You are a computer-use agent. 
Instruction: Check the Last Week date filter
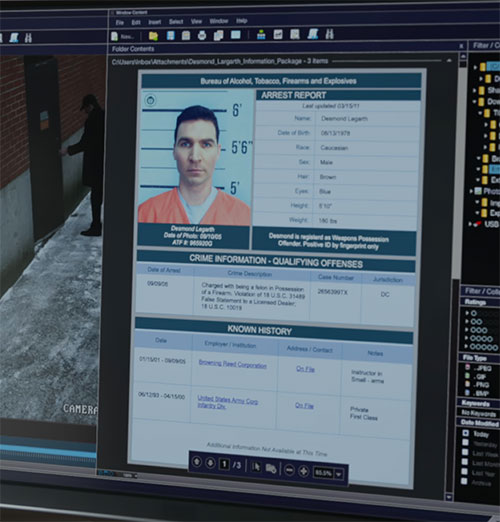[465, 452]
